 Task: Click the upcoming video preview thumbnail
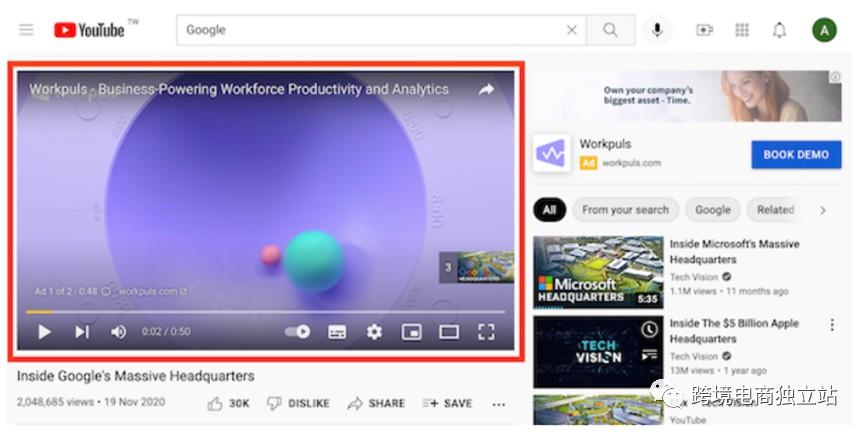477,268
